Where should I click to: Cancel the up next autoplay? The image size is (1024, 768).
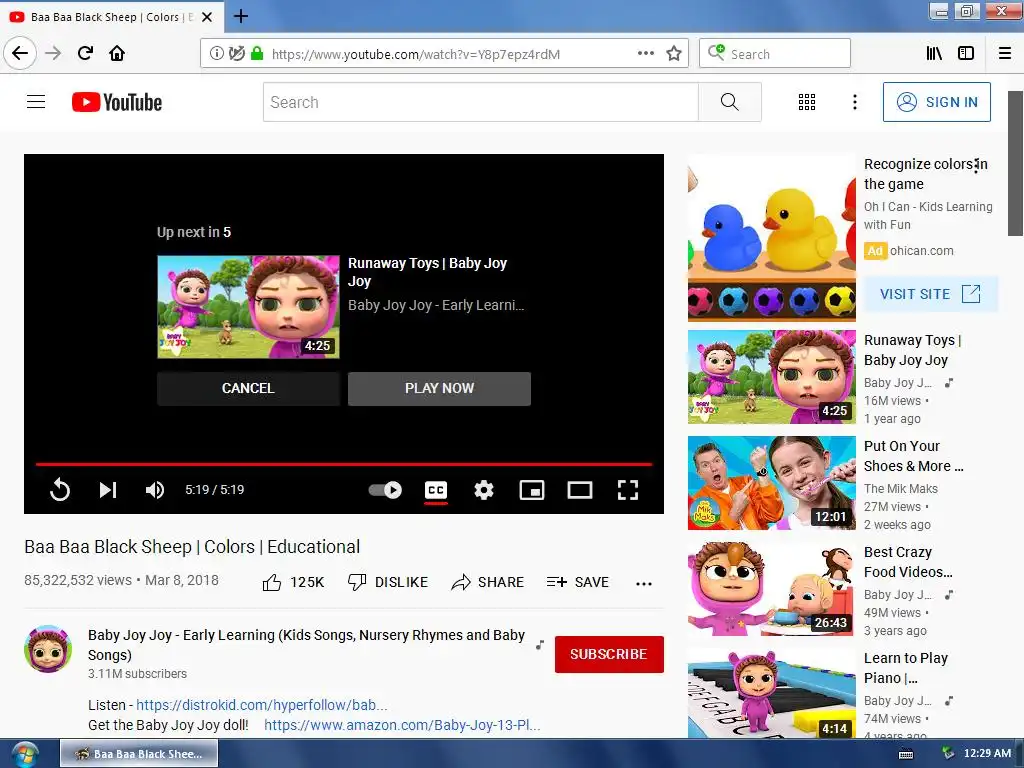pos(248,389)
